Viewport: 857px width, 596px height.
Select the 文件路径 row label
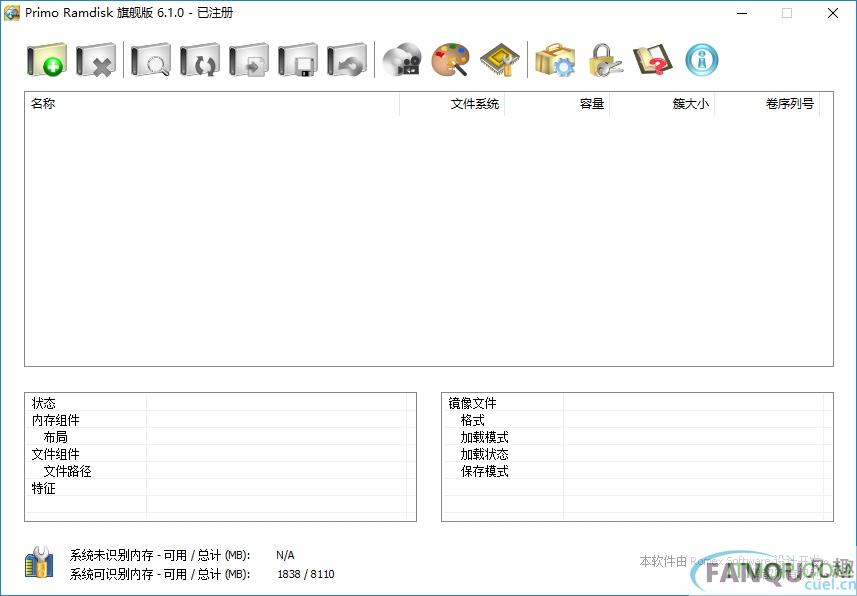coord(68,471)
